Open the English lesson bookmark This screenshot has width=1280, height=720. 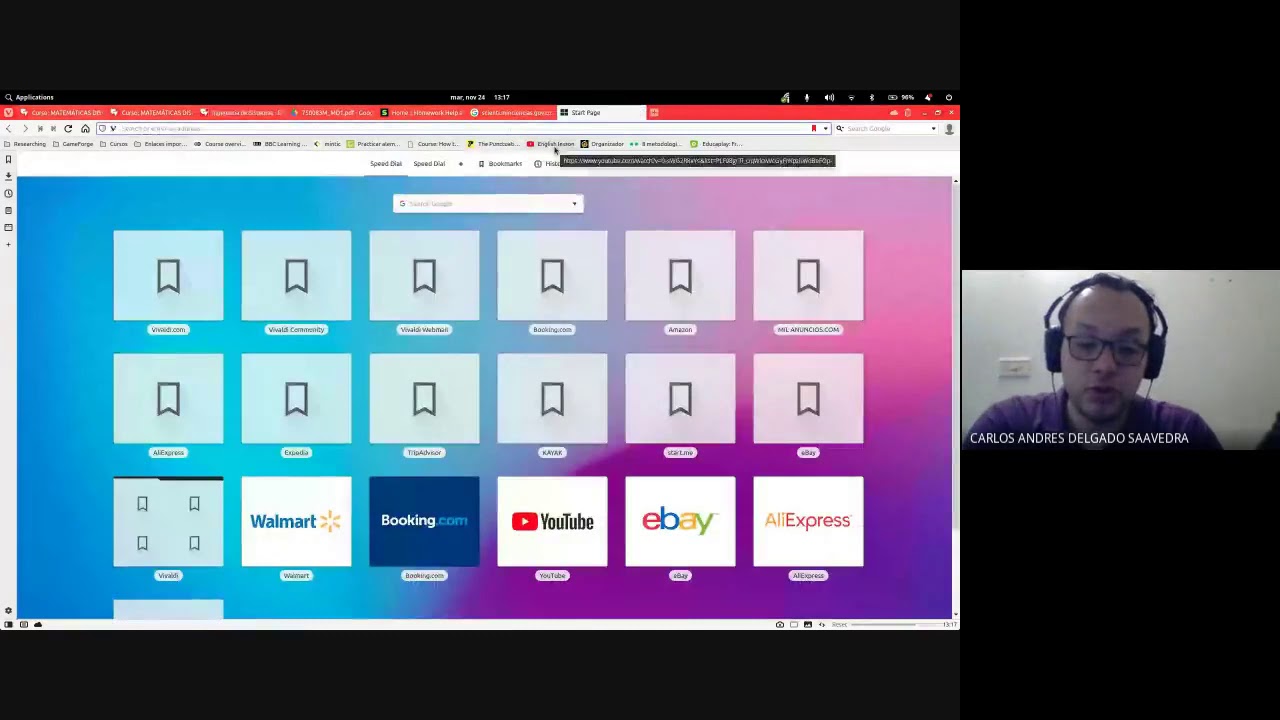tap(551, 144)
